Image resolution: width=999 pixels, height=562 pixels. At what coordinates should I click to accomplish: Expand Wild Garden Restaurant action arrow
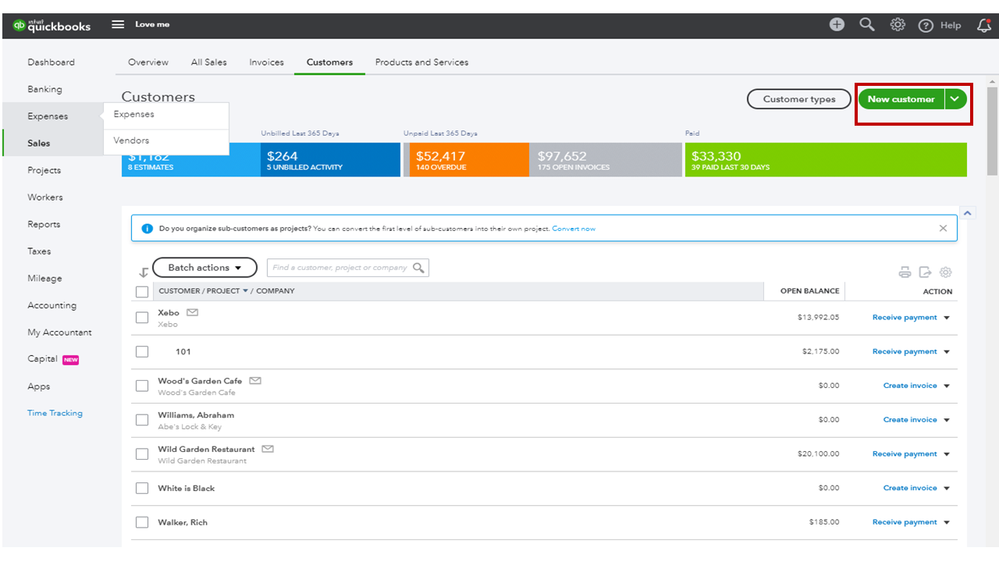tap(947, 454)
